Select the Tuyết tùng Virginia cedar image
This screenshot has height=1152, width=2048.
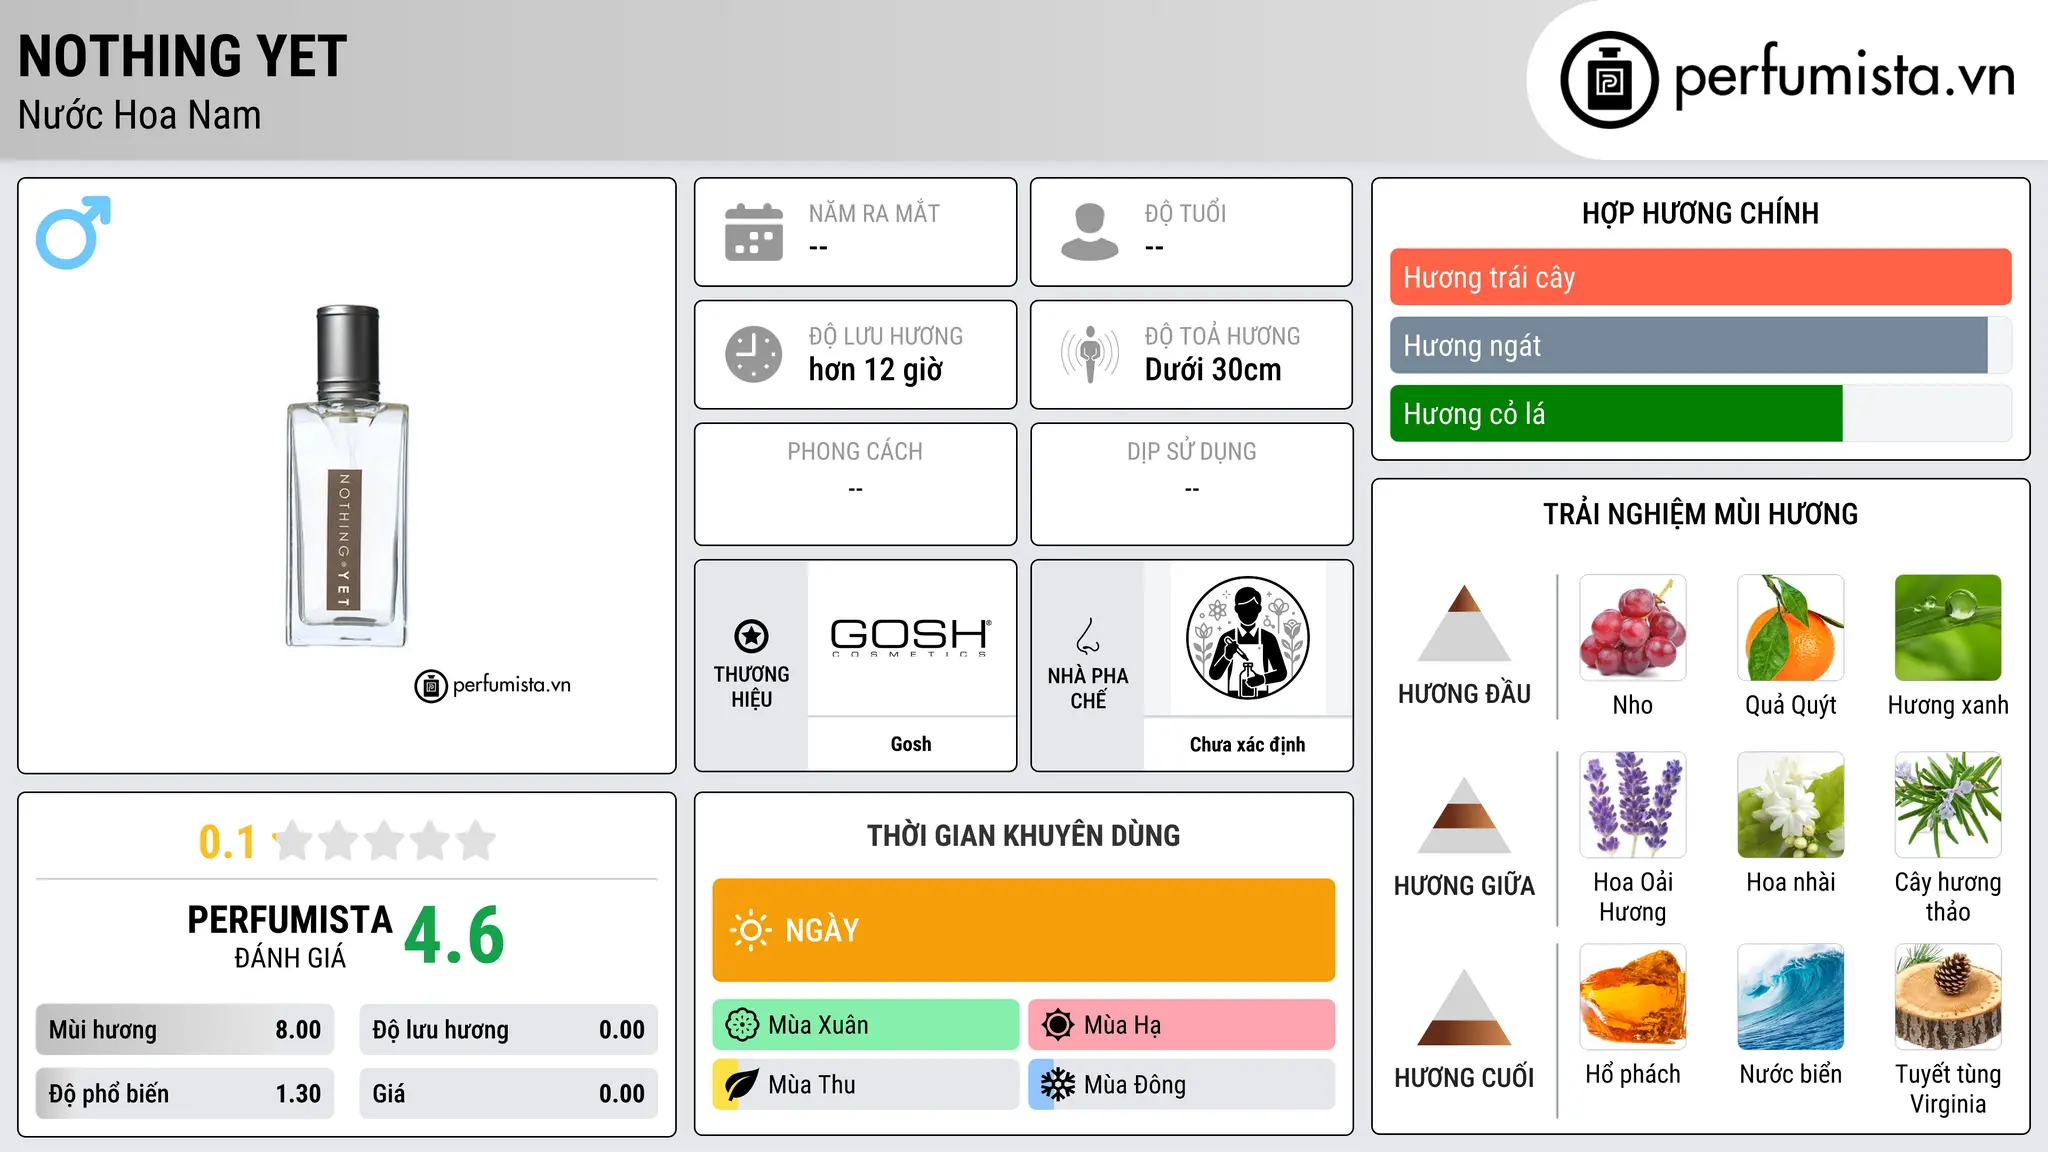coord(1948,997)
